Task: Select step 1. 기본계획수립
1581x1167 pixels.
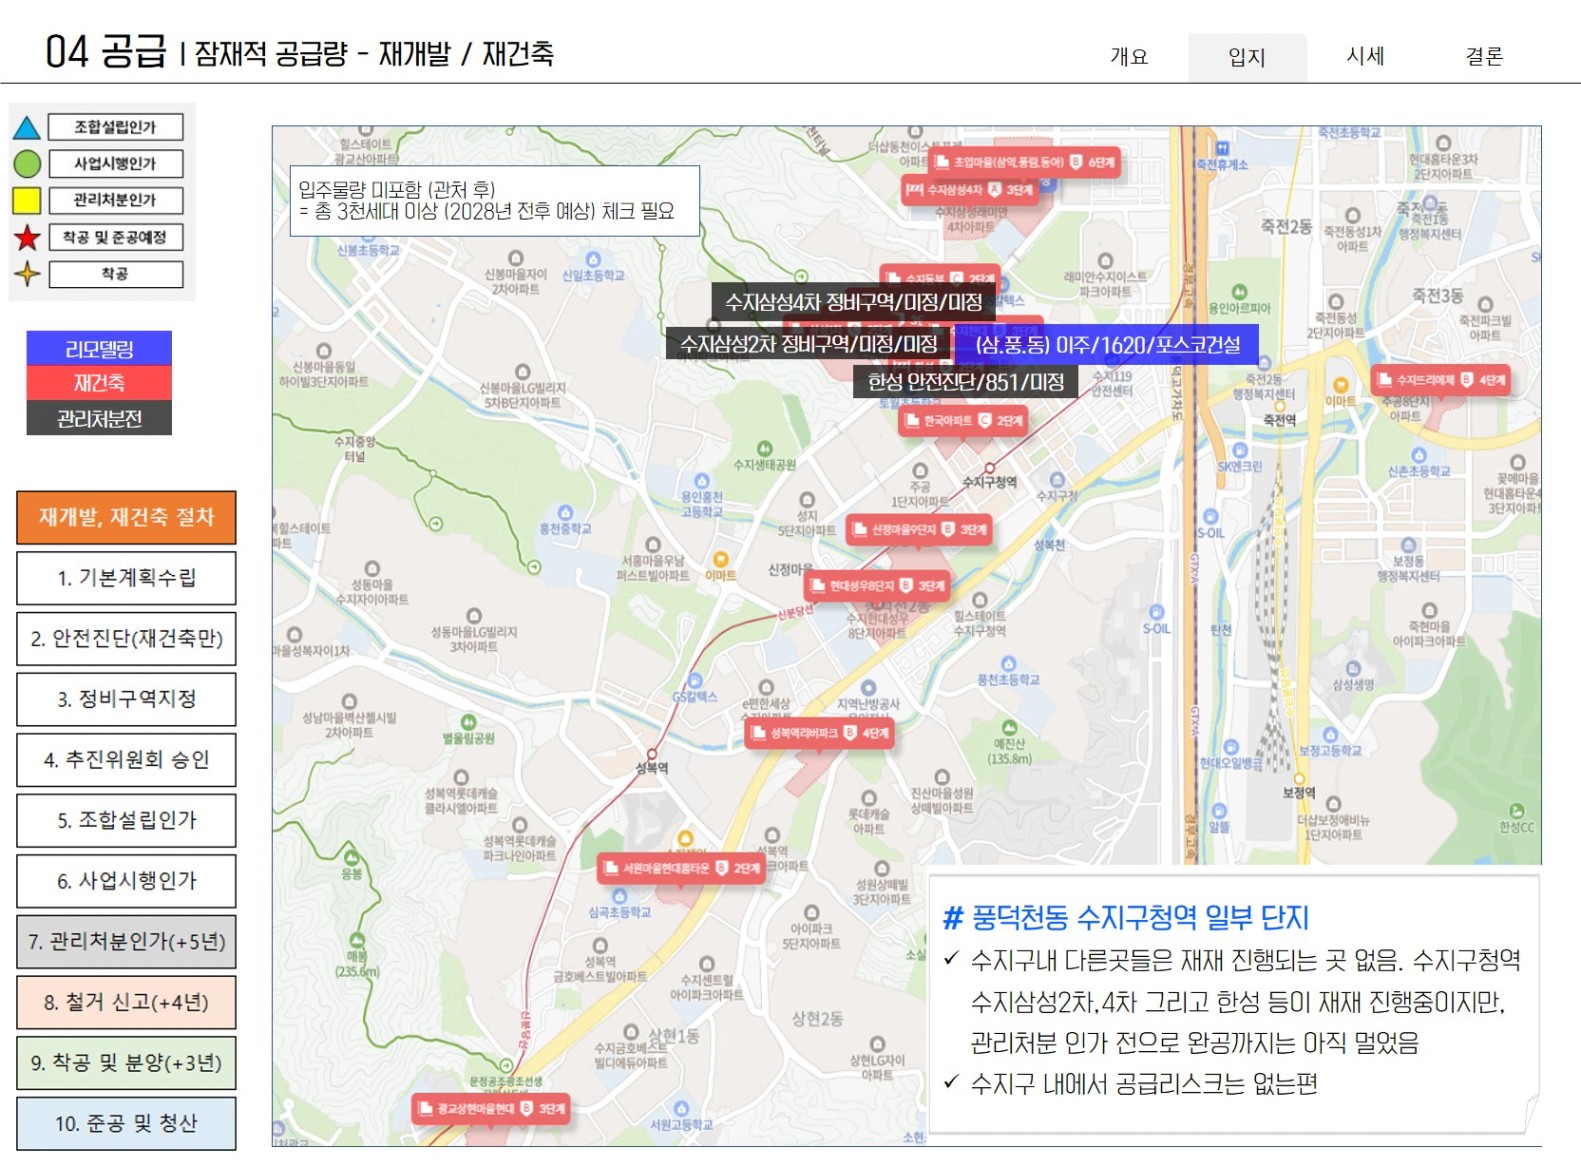Action: coord(126,578)
